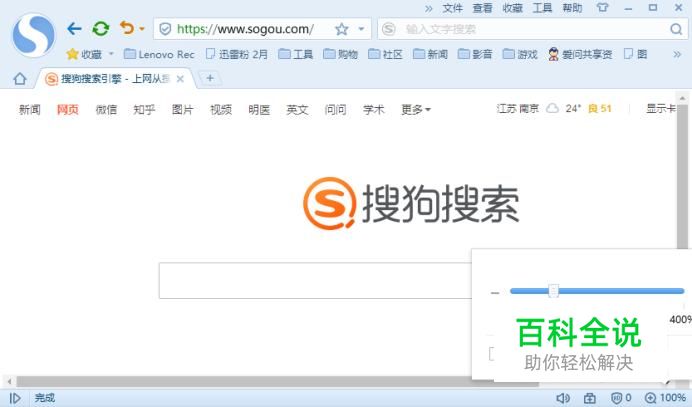
Task: Click the orange undo restore arrow
Action: tap(127, 28)
